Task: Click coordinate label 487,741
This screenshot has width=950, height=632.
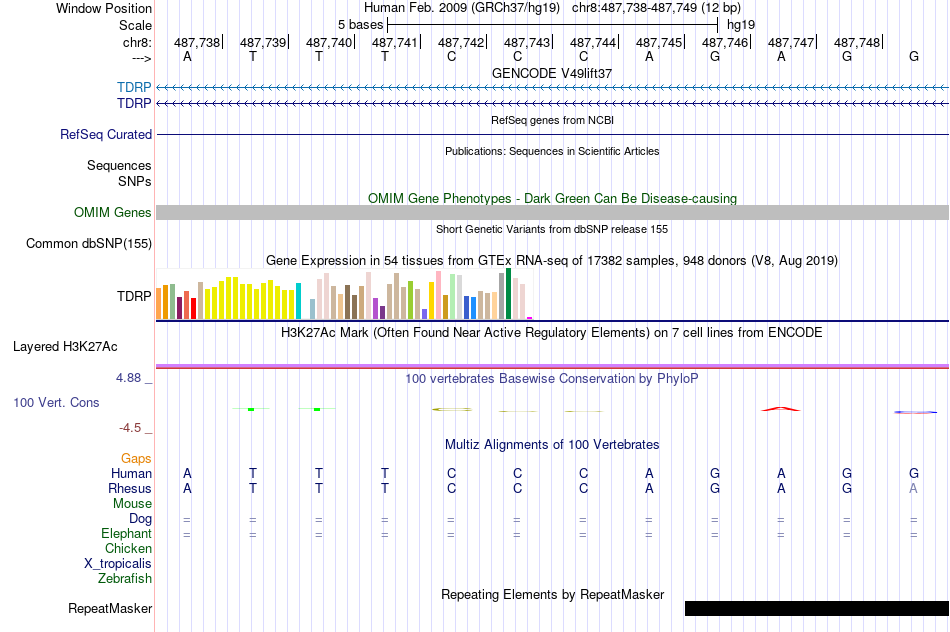Action: (x=395, y=42)
